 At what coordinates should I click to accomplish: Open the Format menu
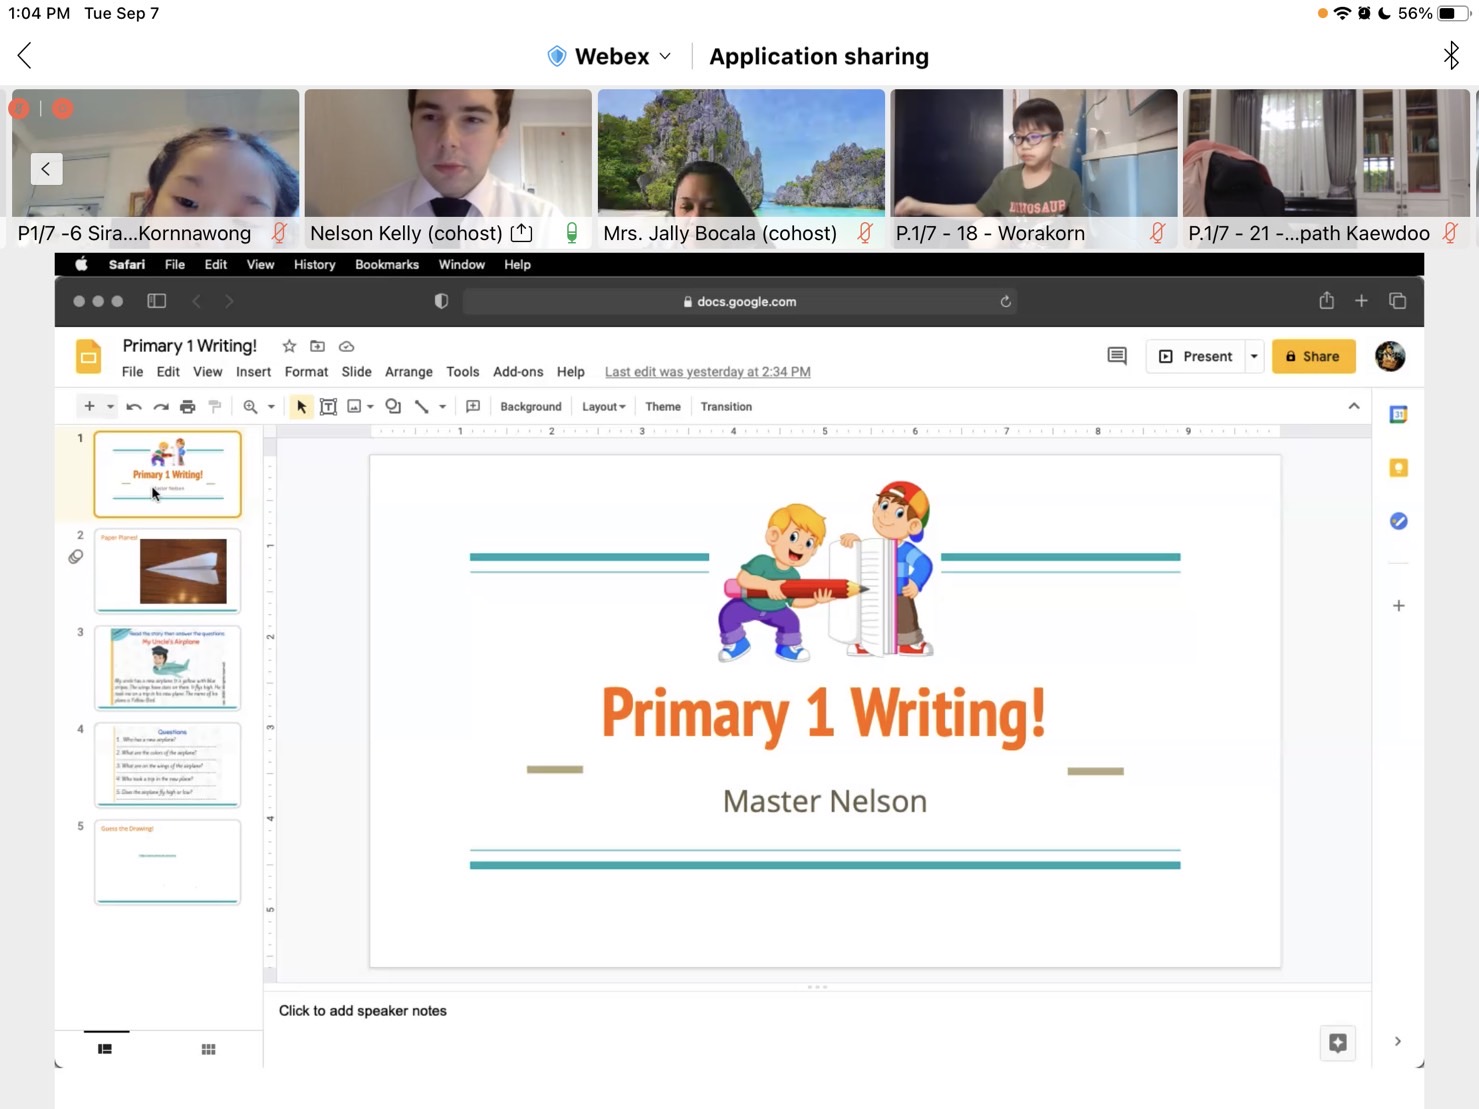pos(306,372)
